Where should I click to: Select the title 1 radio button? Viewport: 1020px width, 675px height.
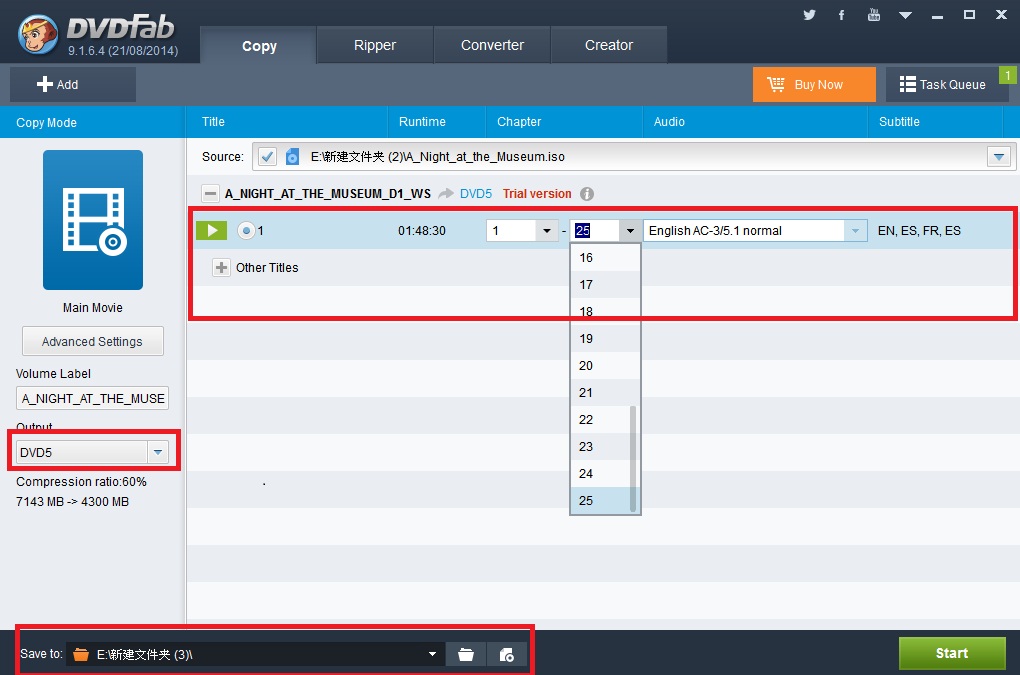(x=246, y=230)
